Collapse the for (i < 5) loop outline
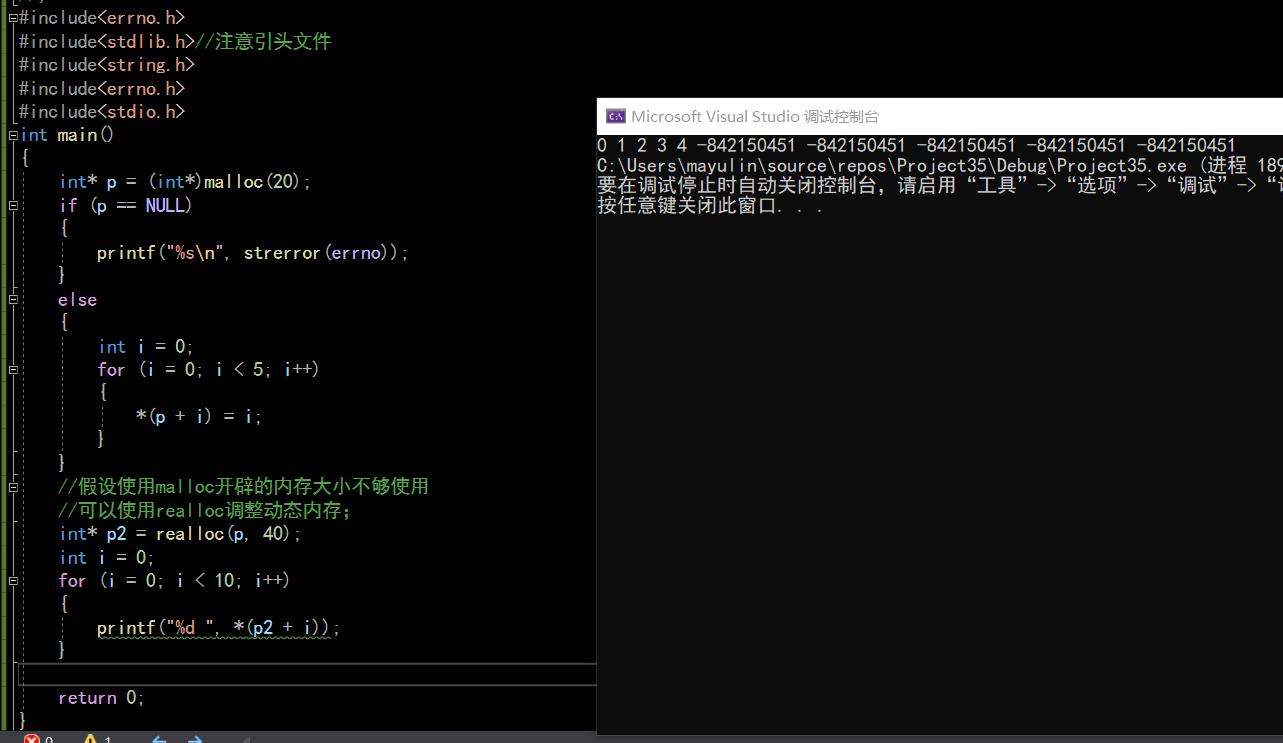This screenshot has width=1283, height=743. 13,369
